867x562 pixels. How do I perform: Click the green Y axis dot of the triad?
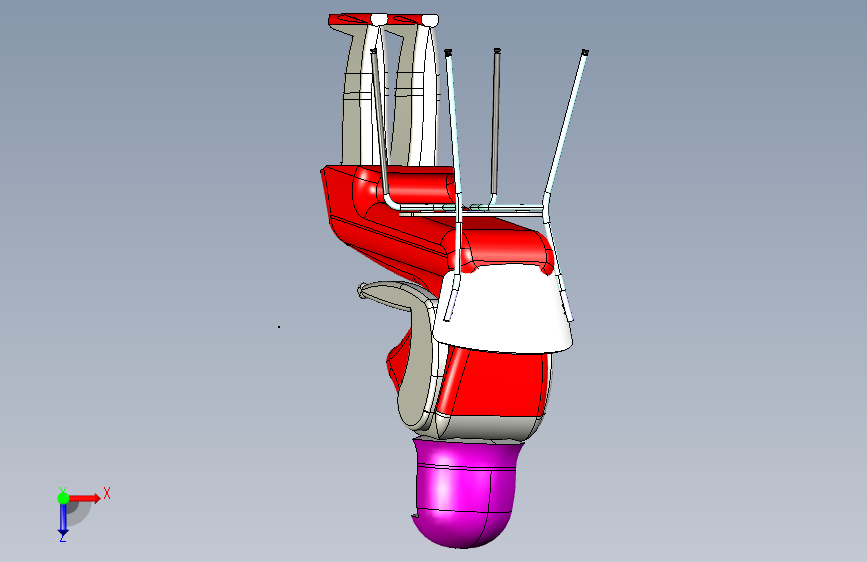coord(63,498)
